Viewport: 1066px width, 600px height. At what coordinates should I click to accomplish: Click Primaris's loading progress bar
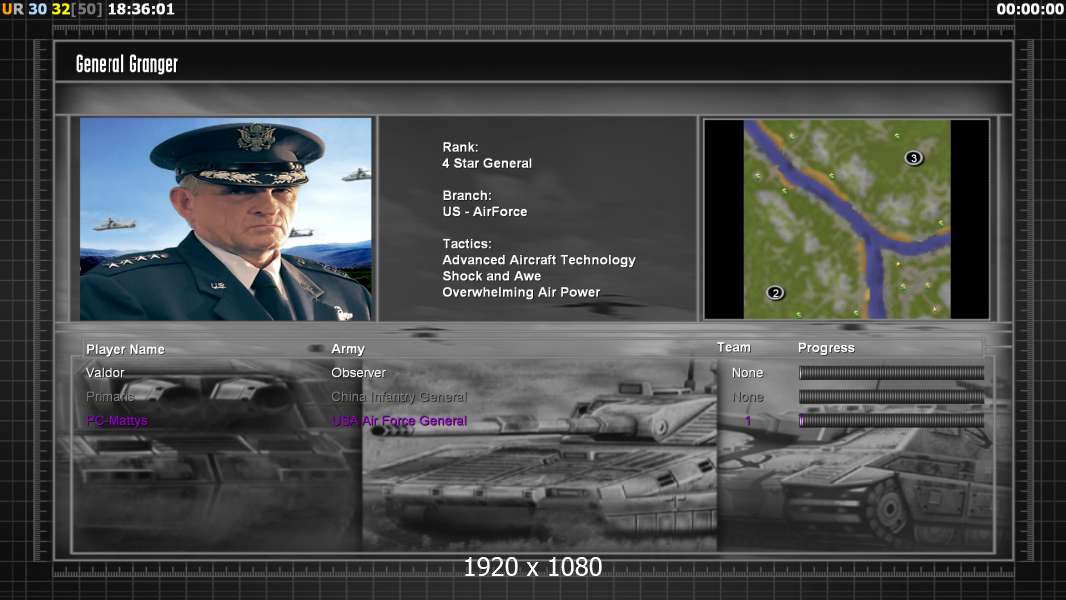tap(891, 396)
